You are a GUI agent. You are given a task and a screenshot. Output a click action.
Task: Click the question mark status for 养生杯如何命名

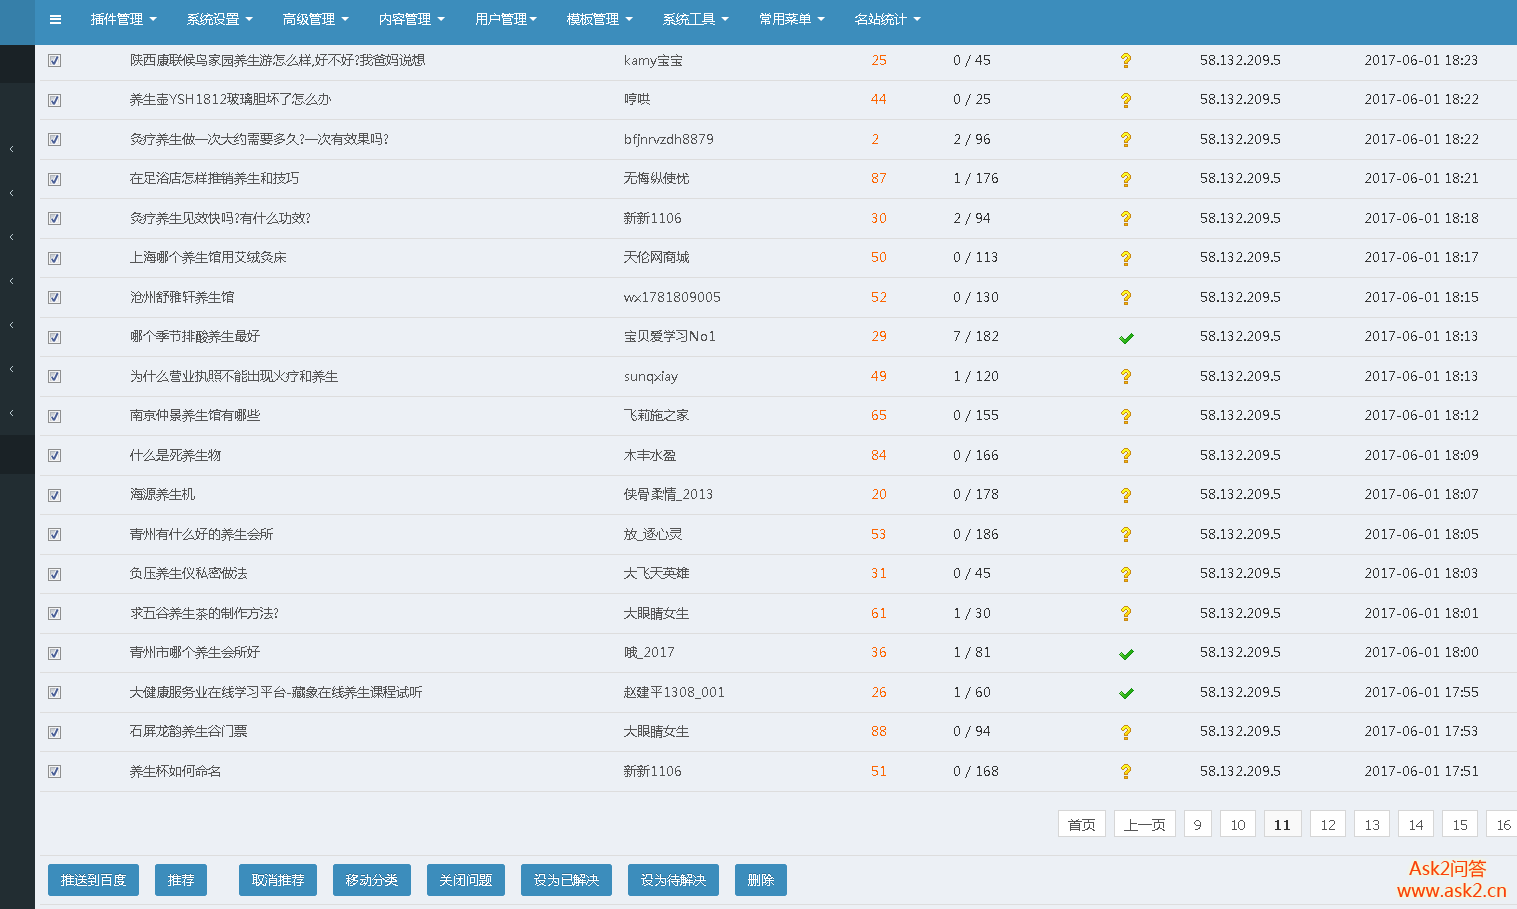[1126, 772]
